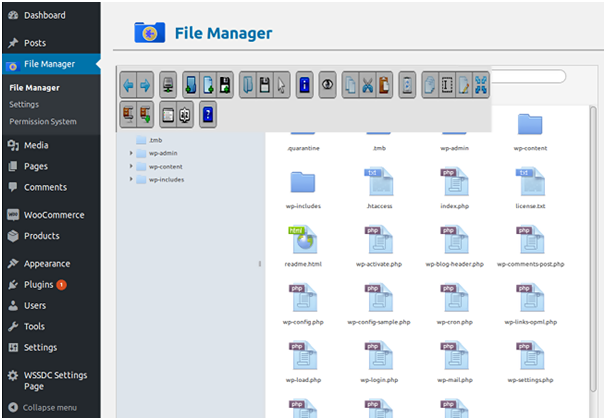Open Comments in the sidebar menu
Viewport: 606px width, 420px height.
(45, 187)
